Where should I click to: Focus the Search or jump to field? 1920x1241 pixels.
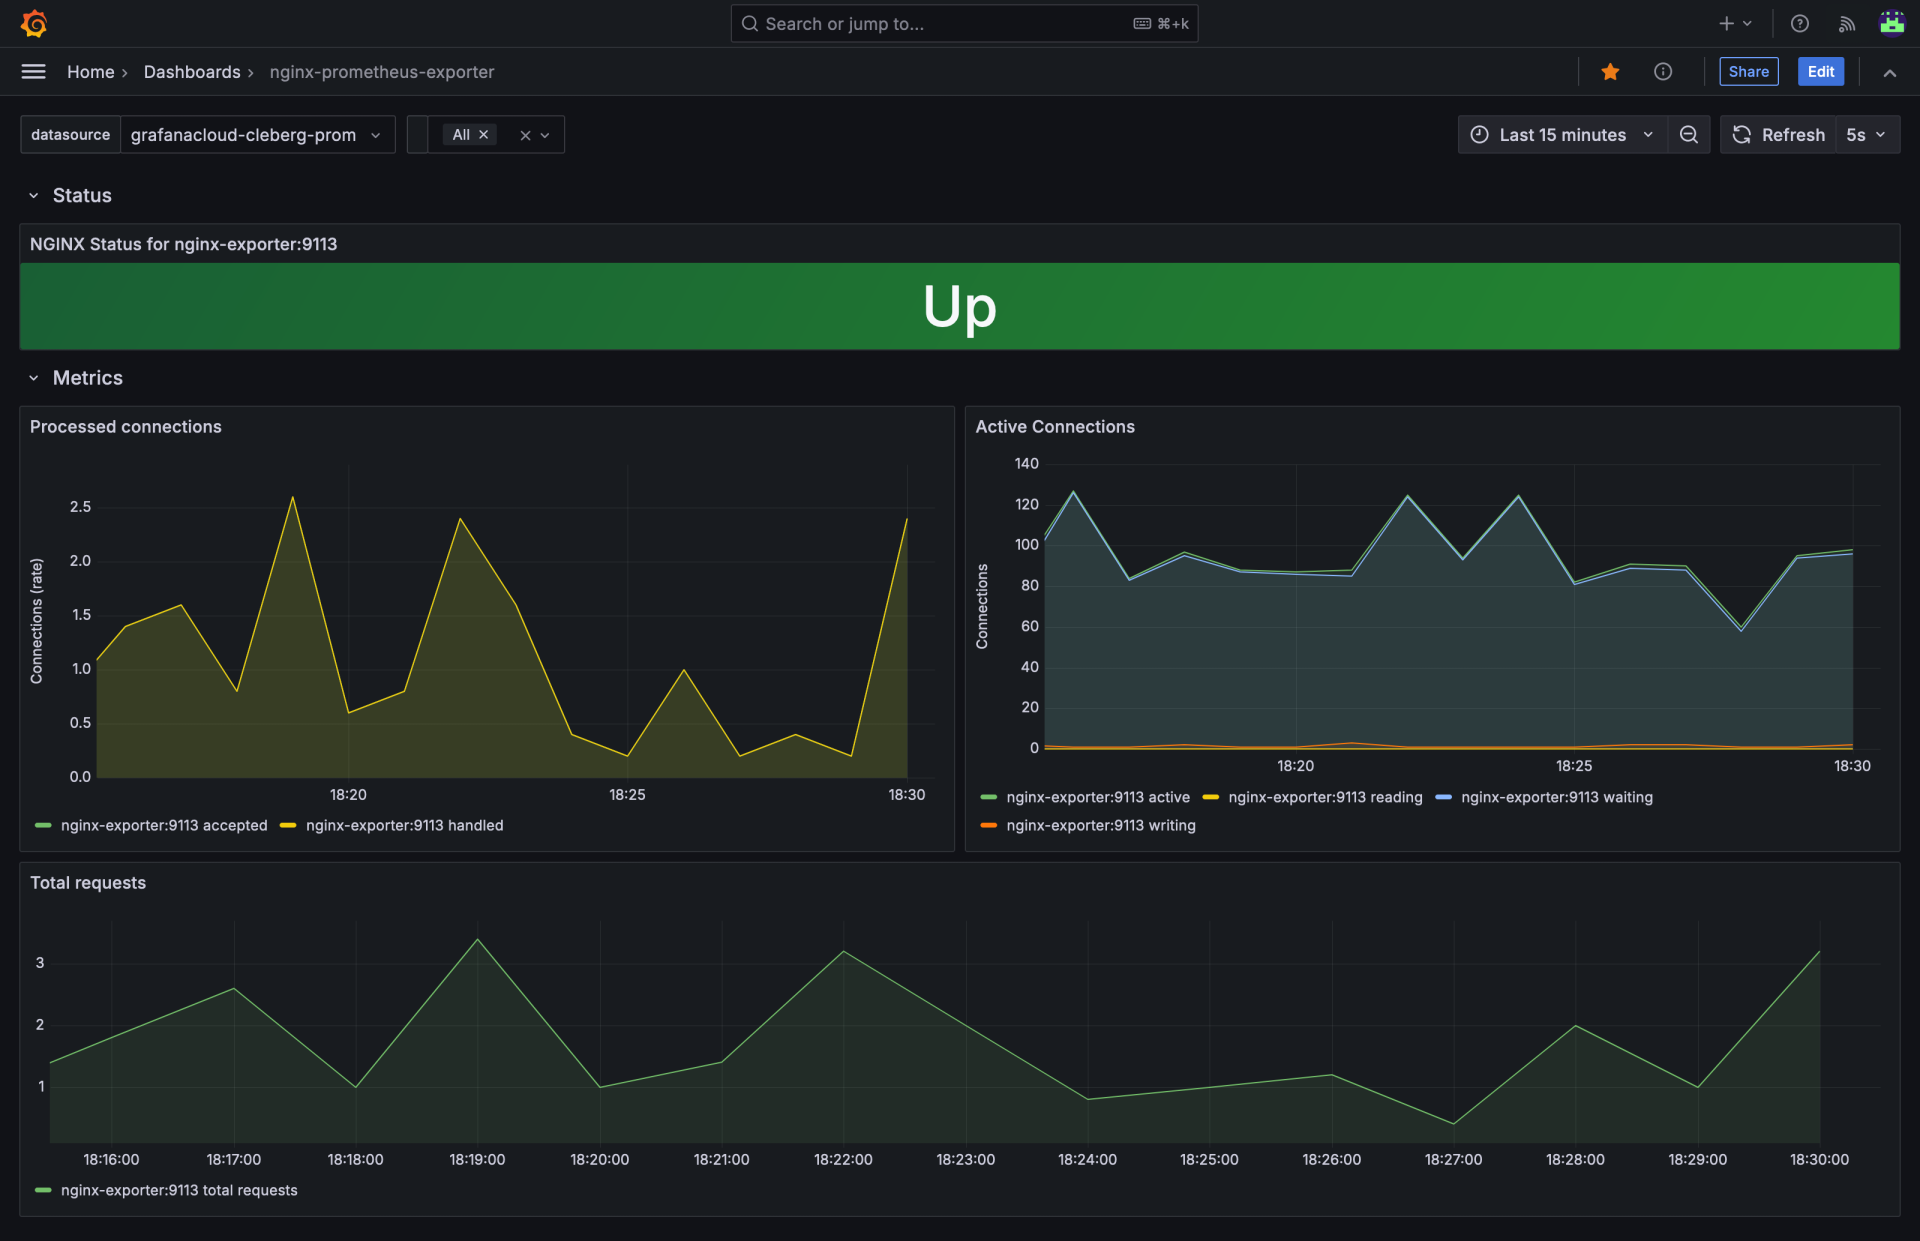pos(963,23)
